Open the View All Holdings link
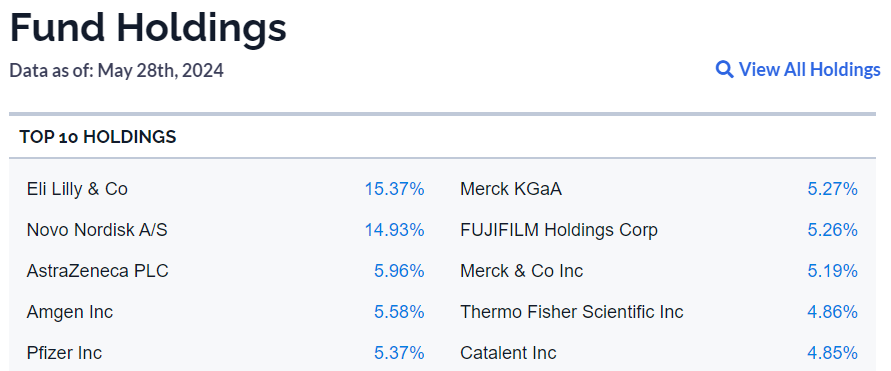This screenshot has height=371, width=891. (798, 69)
